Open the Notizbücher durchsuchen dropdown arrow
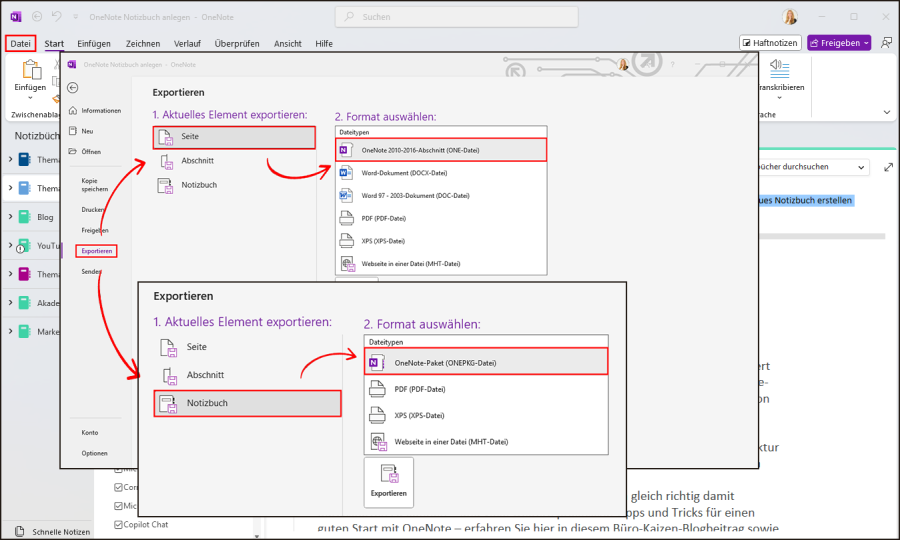 tap(861, 168)
